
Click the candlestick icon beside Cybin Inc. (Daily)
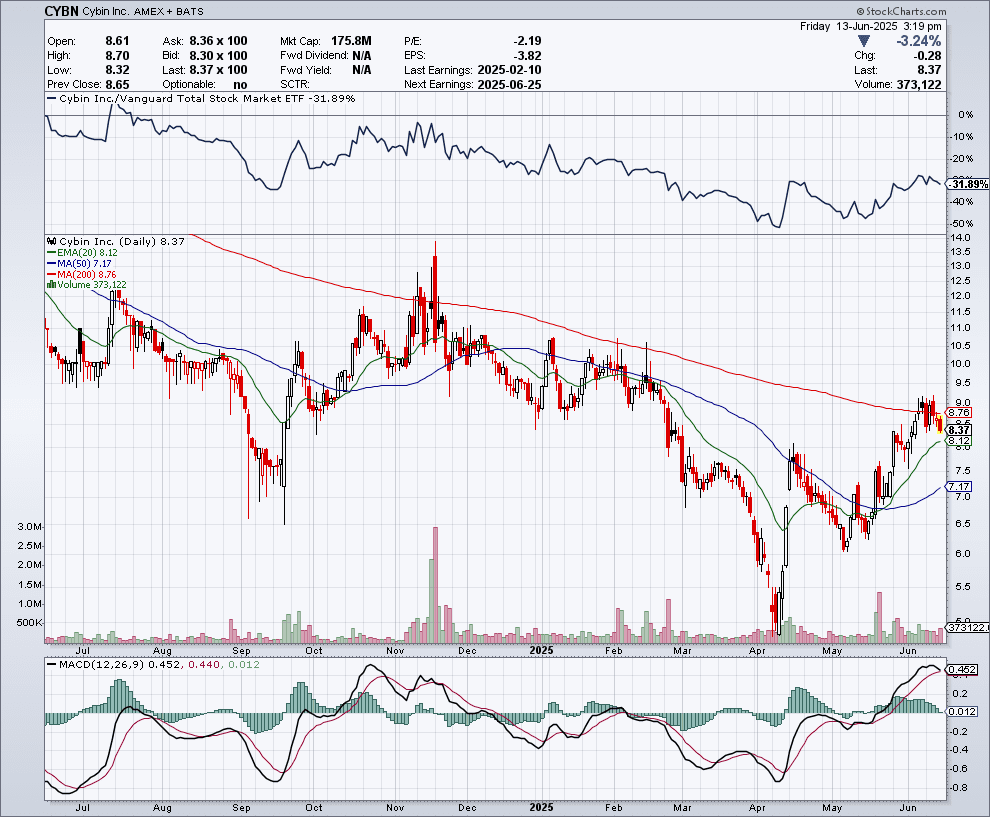tap(52, 241)
